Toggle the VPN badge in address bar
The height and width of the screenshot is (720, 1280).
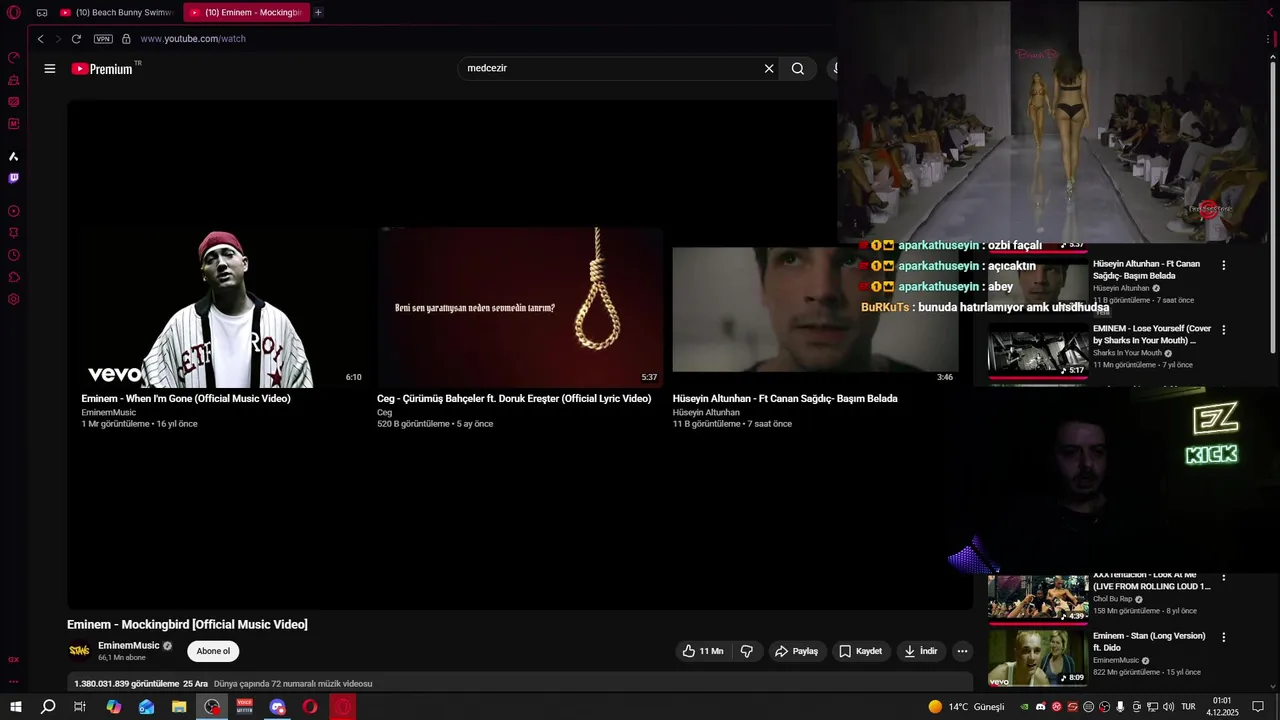(103, 39)
